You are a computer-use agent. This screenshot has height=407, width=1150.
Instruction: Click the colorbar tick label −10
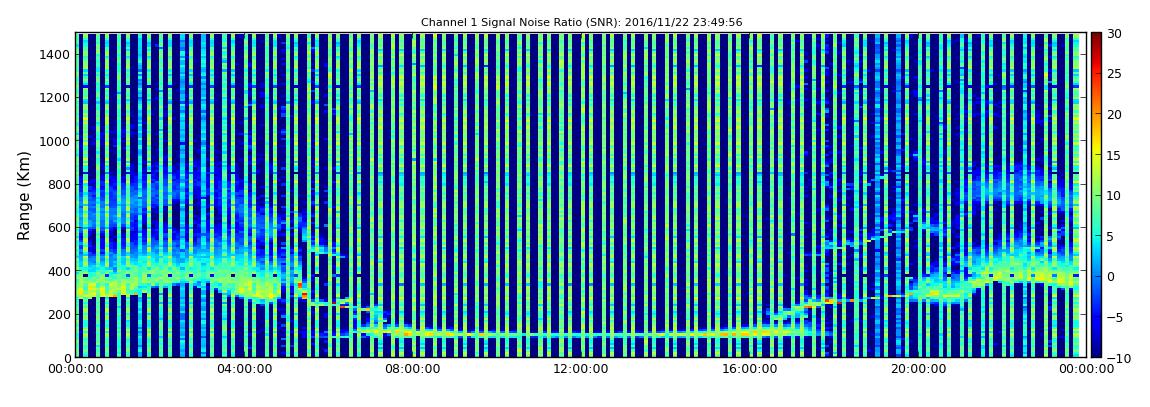1117,357
